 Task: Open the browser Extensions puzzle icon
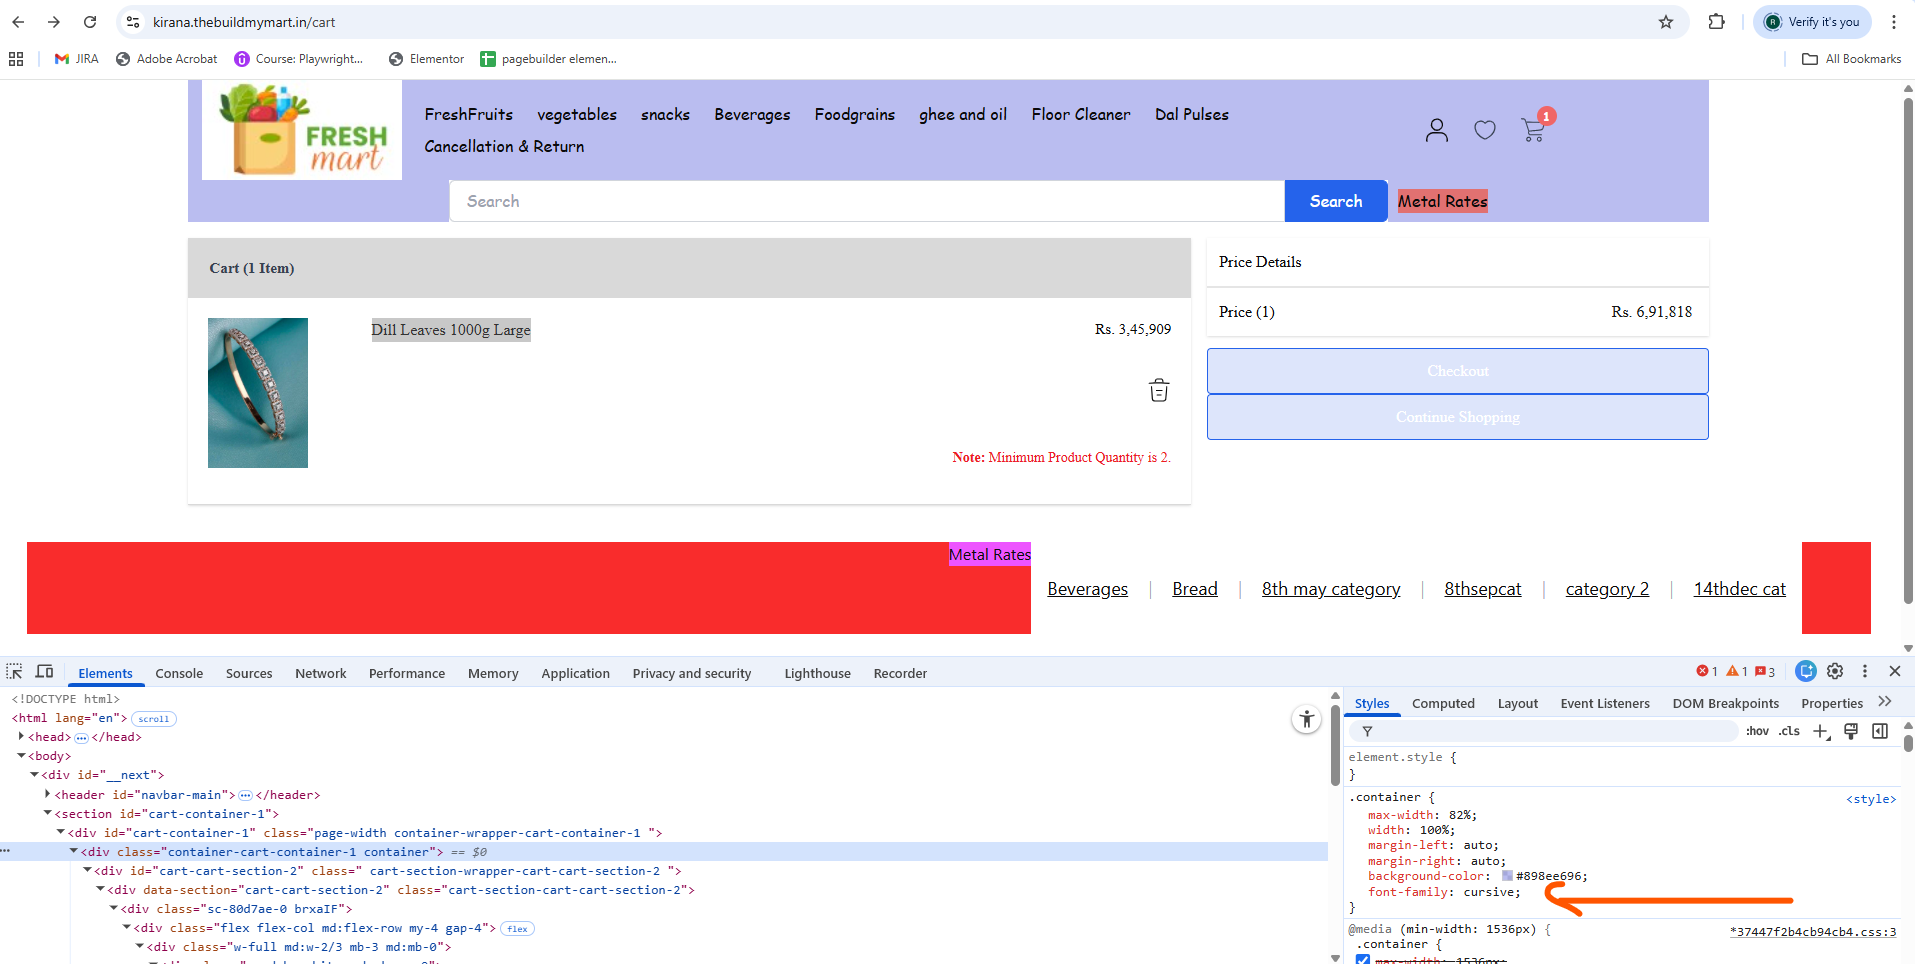[x=1717, y=22]
